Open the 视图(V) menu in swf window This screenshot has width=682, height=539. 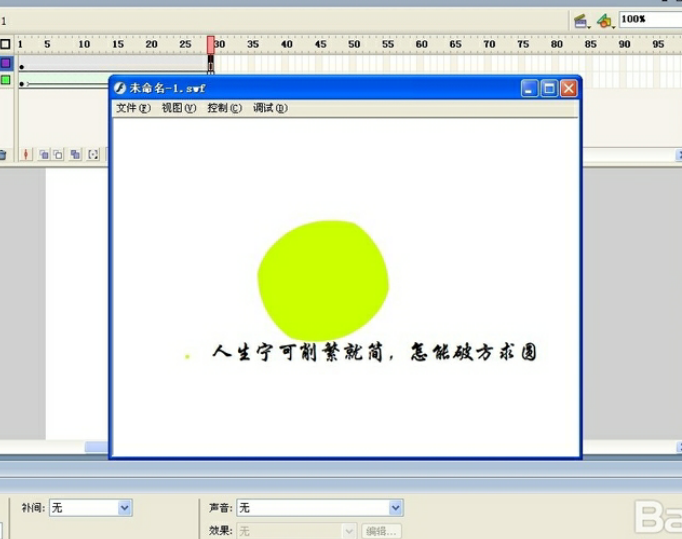tap(179, 108)
